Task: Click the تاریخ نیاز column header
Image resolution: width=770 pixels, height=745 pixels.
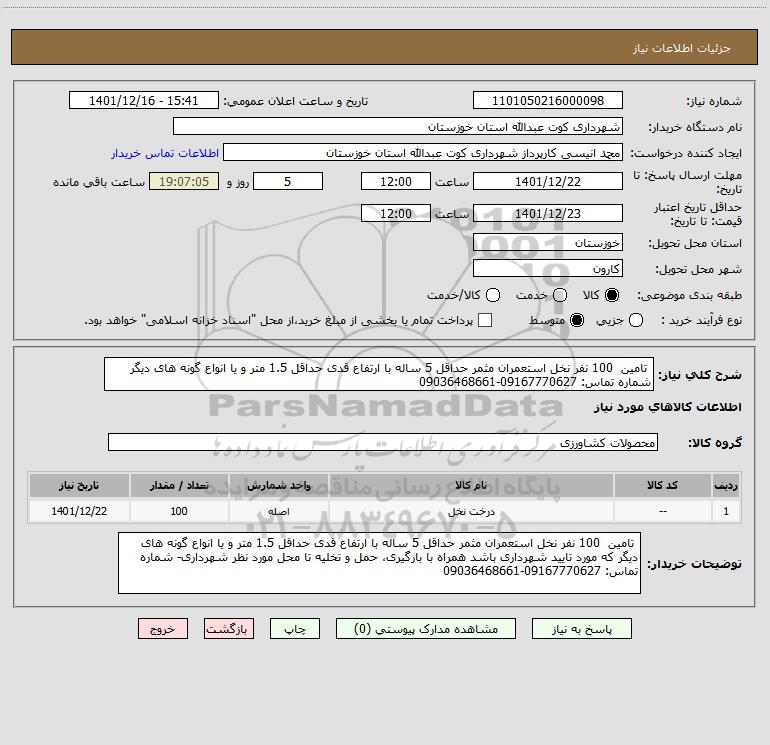Action: [79, 486]
